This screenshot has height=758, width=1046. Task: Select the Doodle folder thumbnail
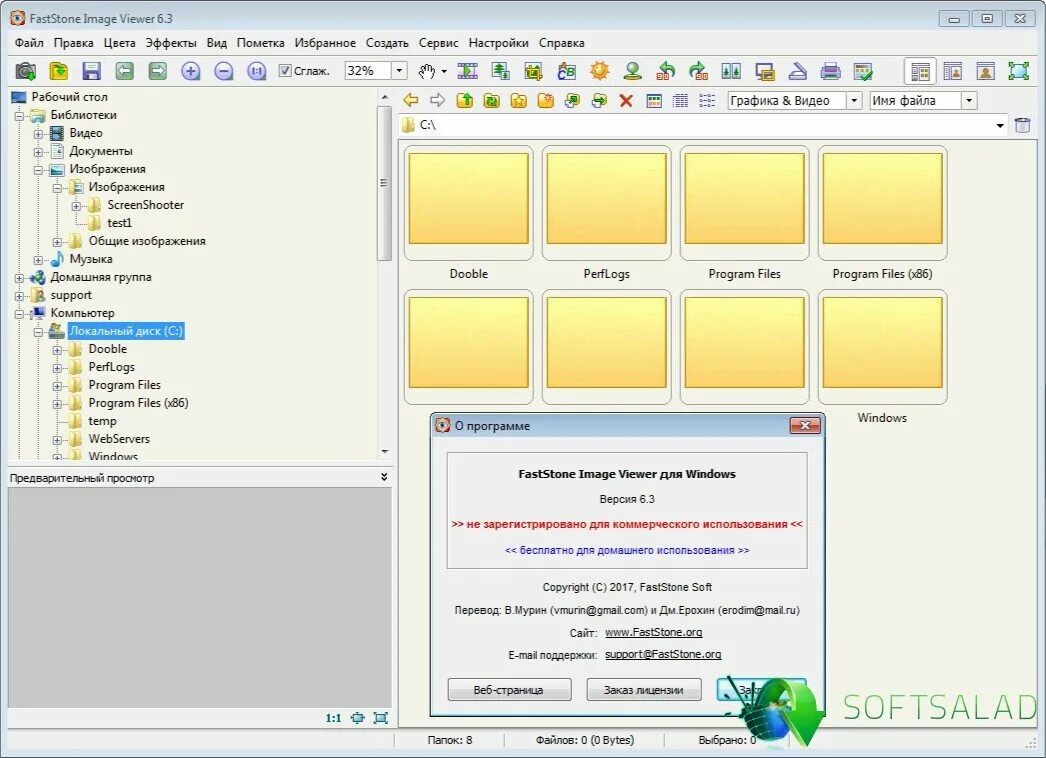468,203
